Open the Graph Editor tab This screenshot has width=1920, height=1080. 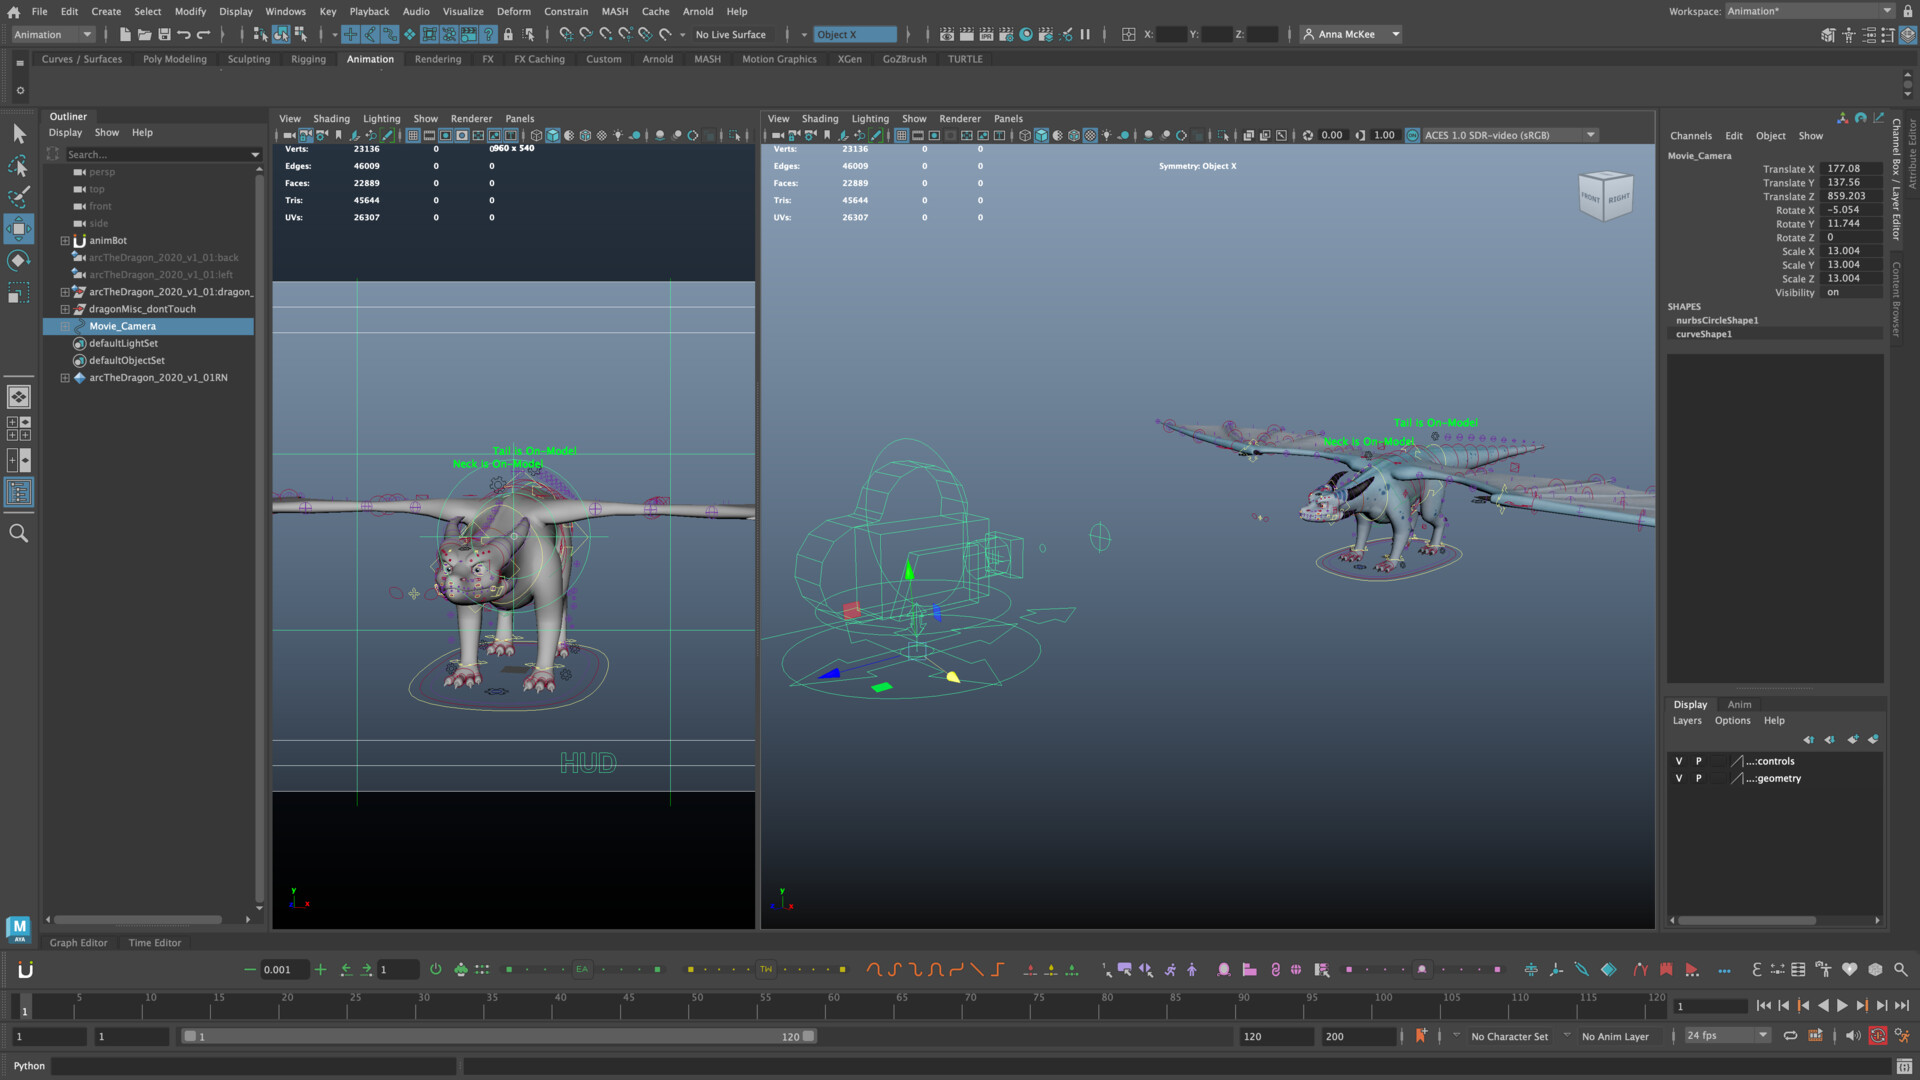78,943
